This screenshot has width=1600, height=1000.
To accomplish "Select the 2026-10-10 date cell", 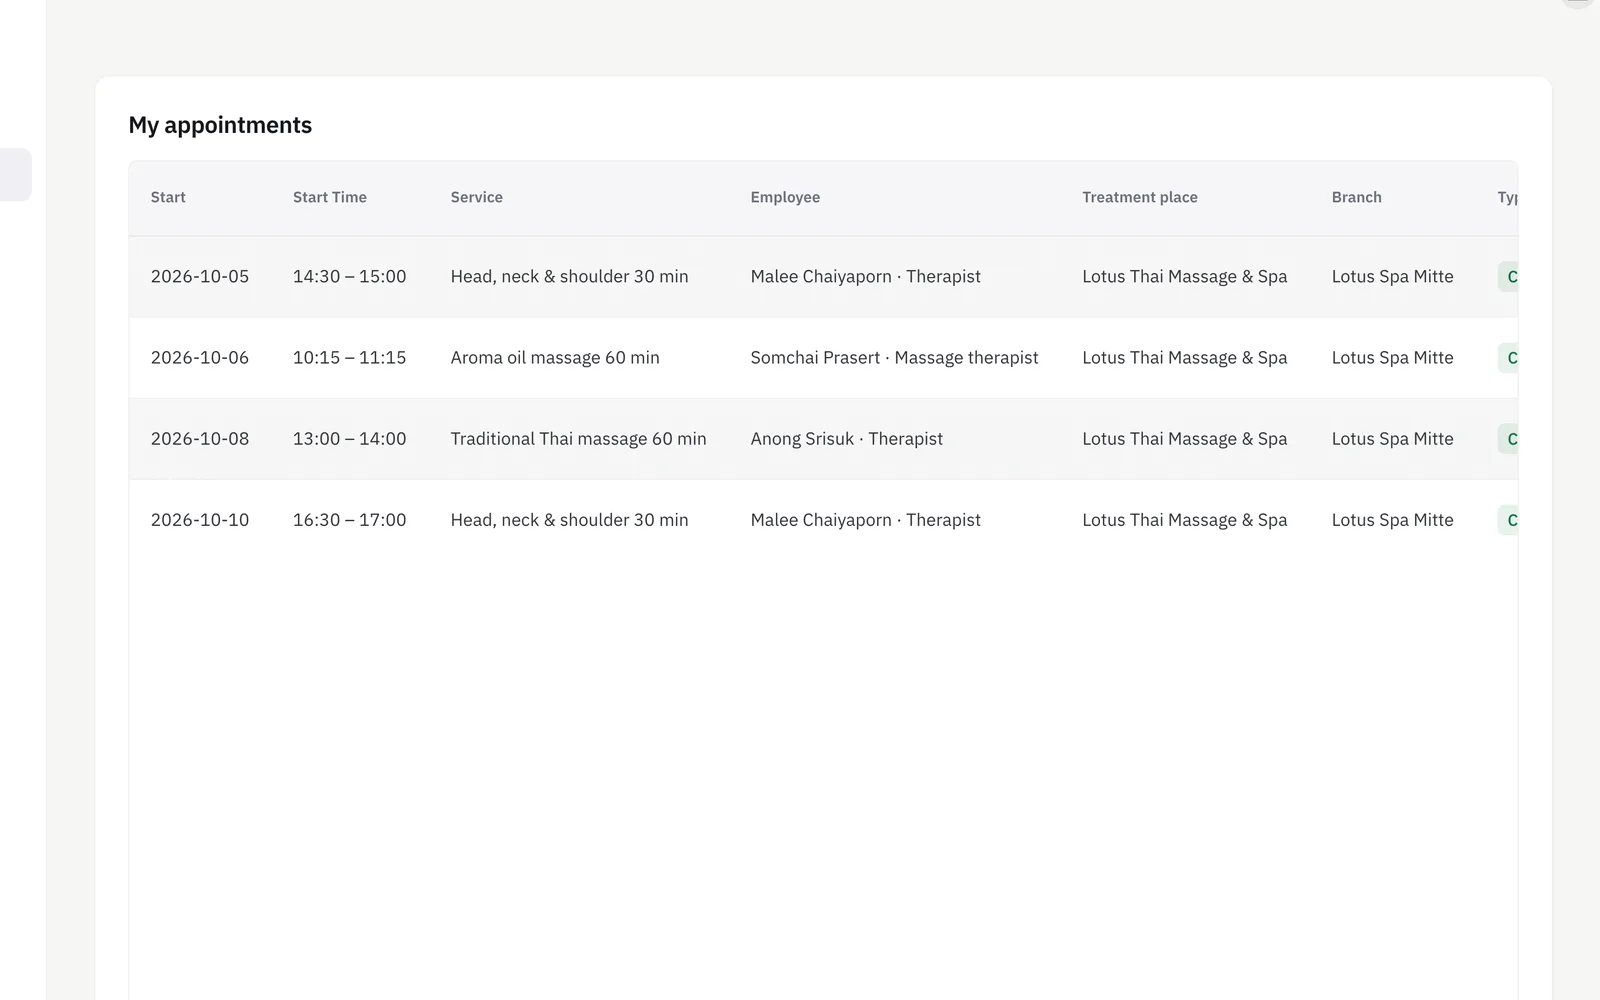I will point(200,519).
